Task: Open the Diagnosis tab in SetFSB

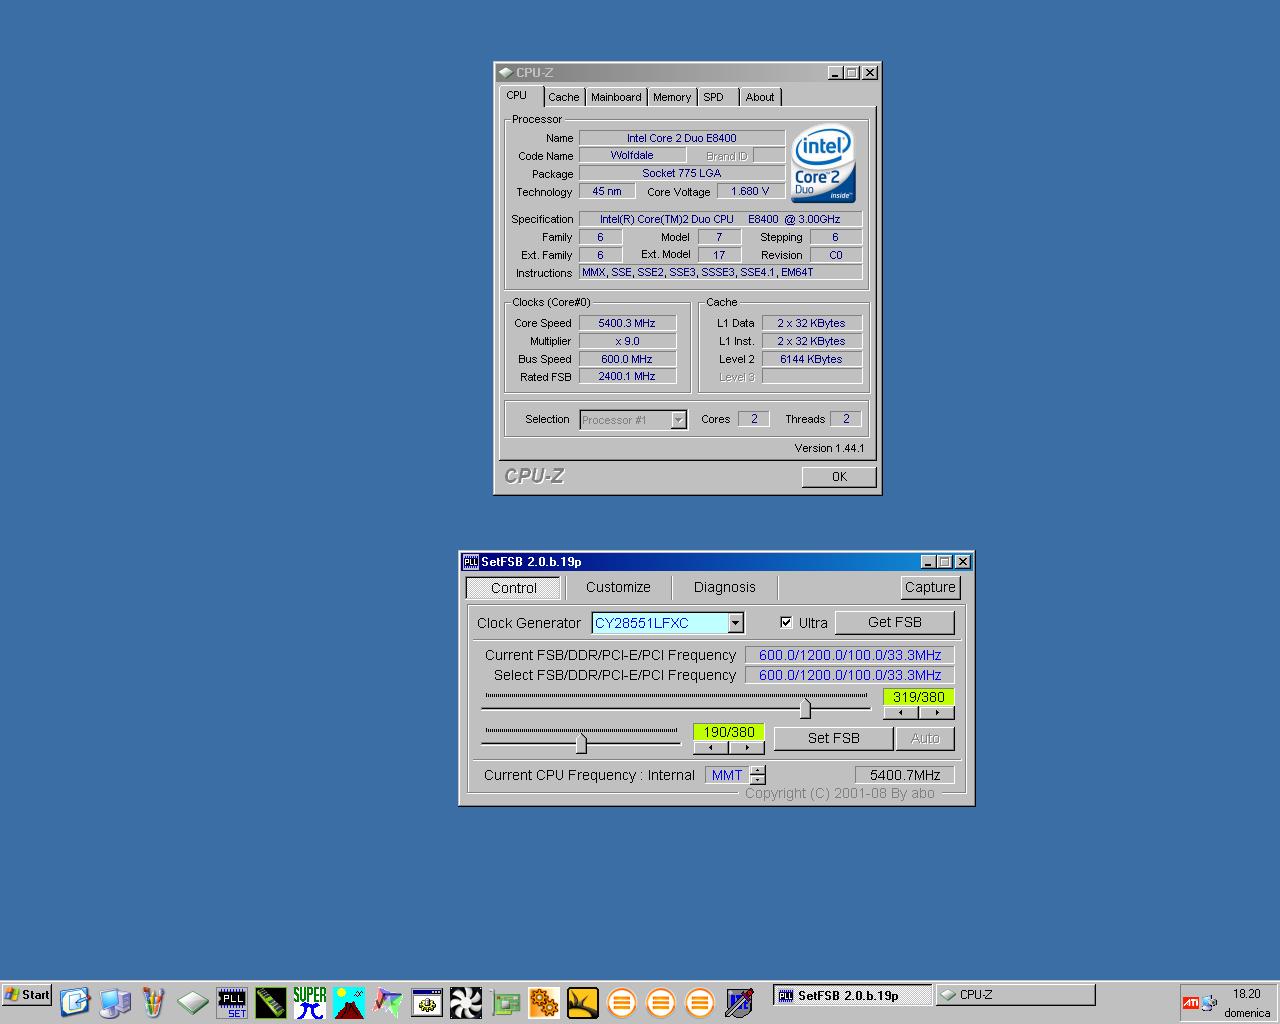Action: (725, 587)
